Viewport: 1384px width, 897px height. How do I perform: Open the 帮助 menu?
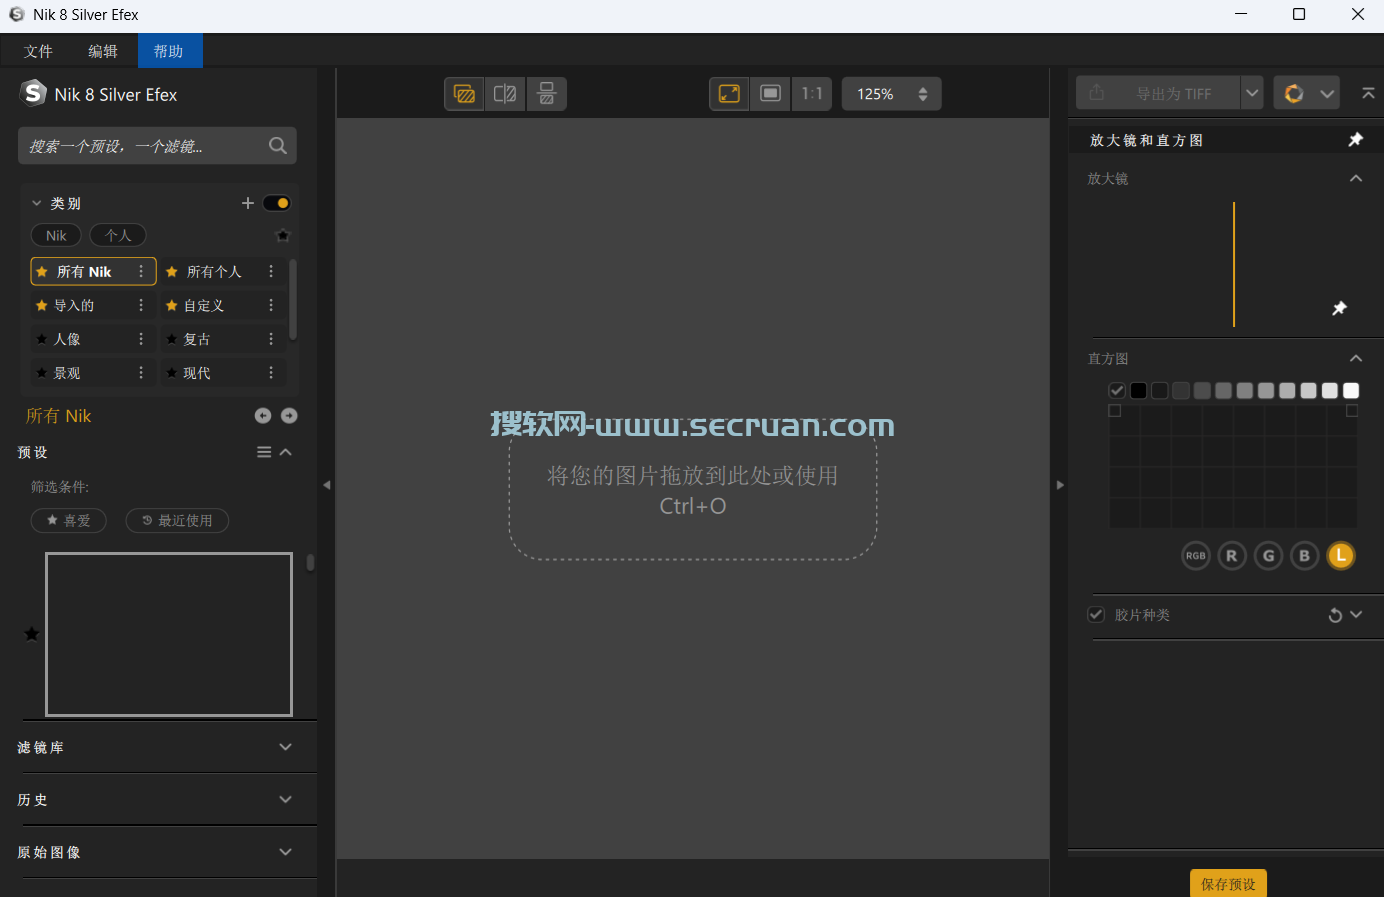(x=169, y=51)
